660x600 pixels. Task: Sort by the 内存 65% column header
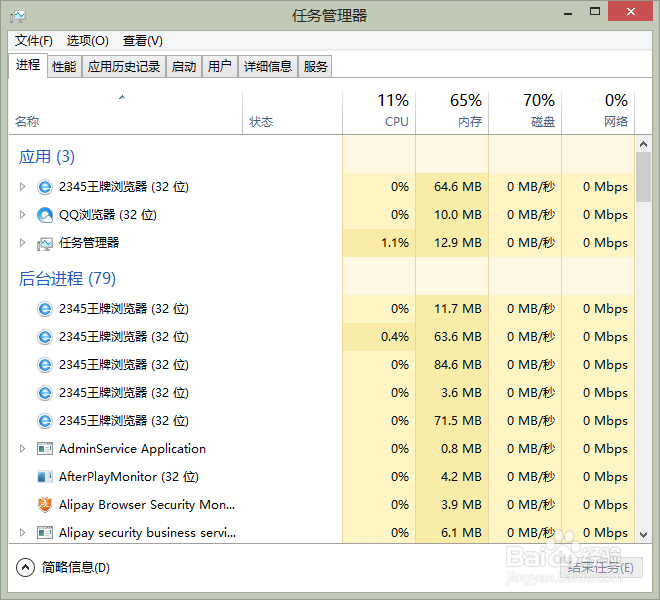(452, 113)
